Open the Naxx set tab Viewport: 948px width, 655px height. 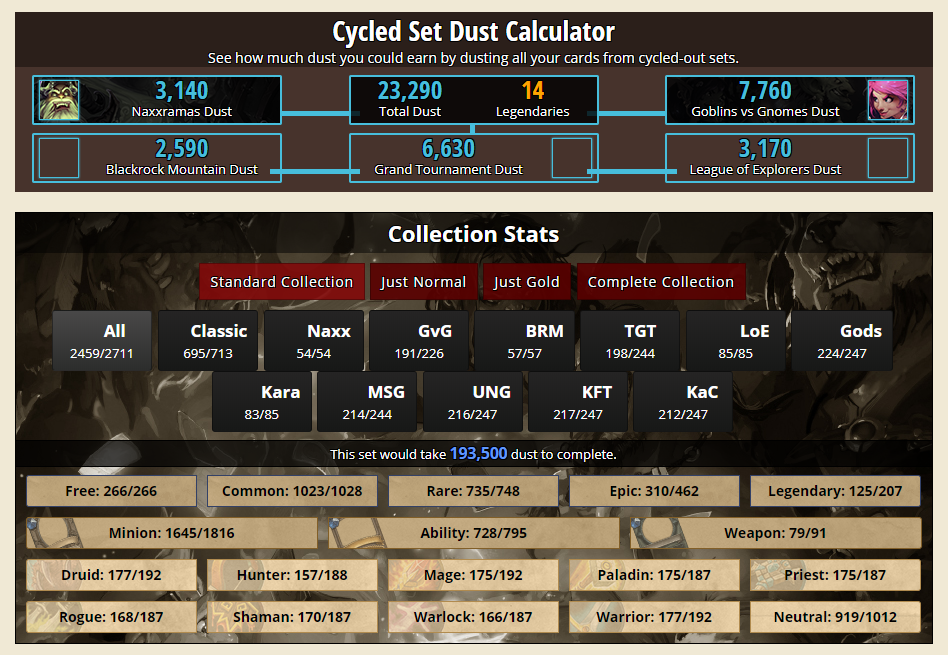(314, 341)
